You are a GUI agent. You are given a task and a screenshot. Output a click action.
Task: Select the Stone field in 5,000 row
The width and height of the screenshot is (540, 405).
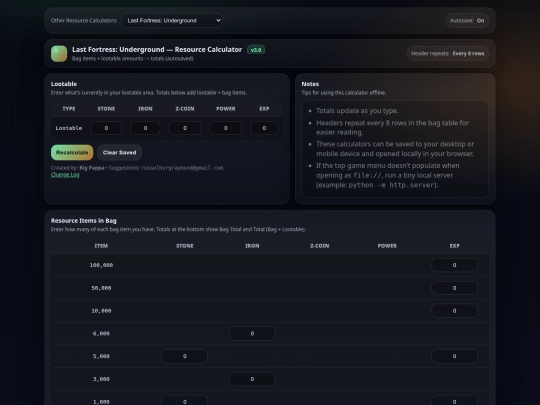[x=185, y=356]
